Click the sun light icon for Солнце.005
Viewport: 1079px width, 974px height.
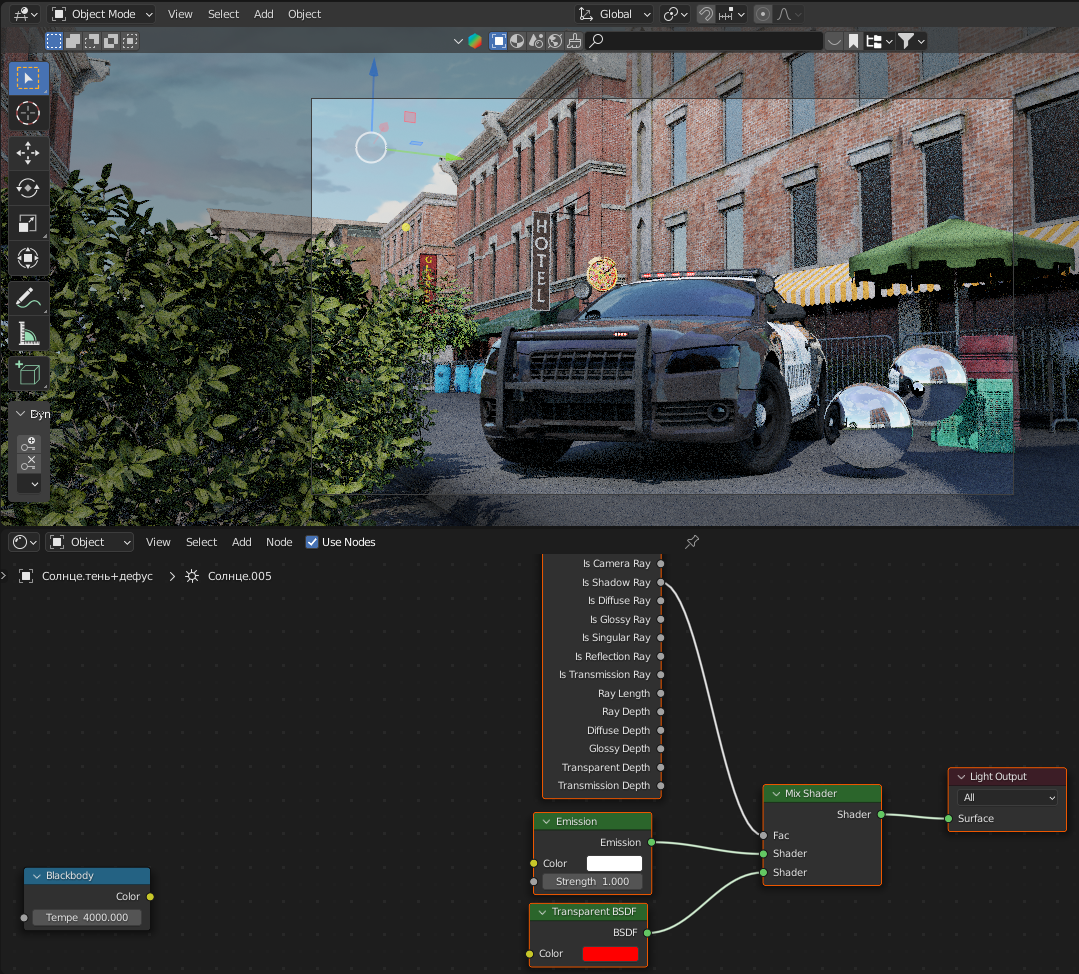tap(192, 576)
